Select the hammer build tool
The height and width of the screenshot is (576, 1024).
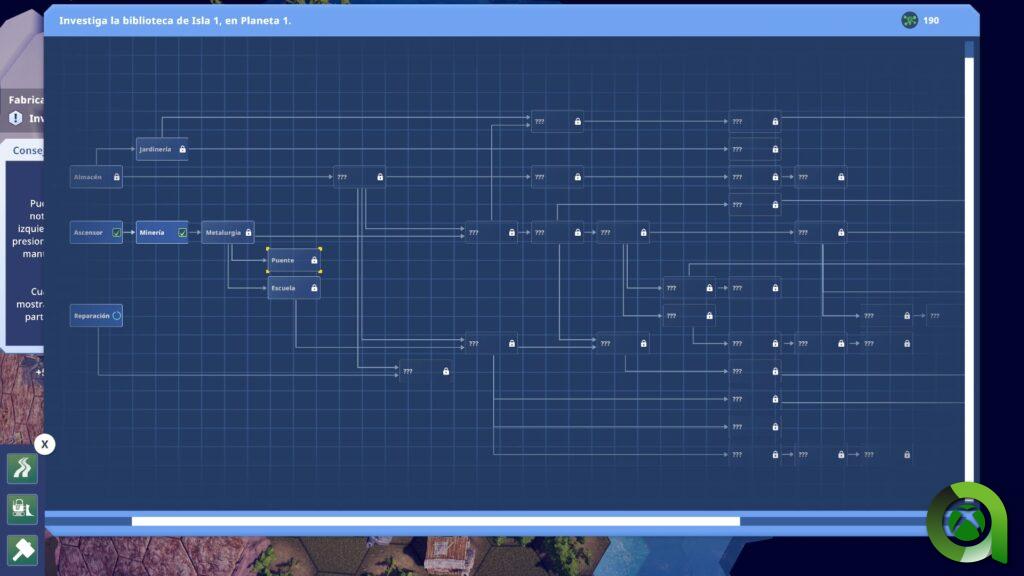point(22,550)
